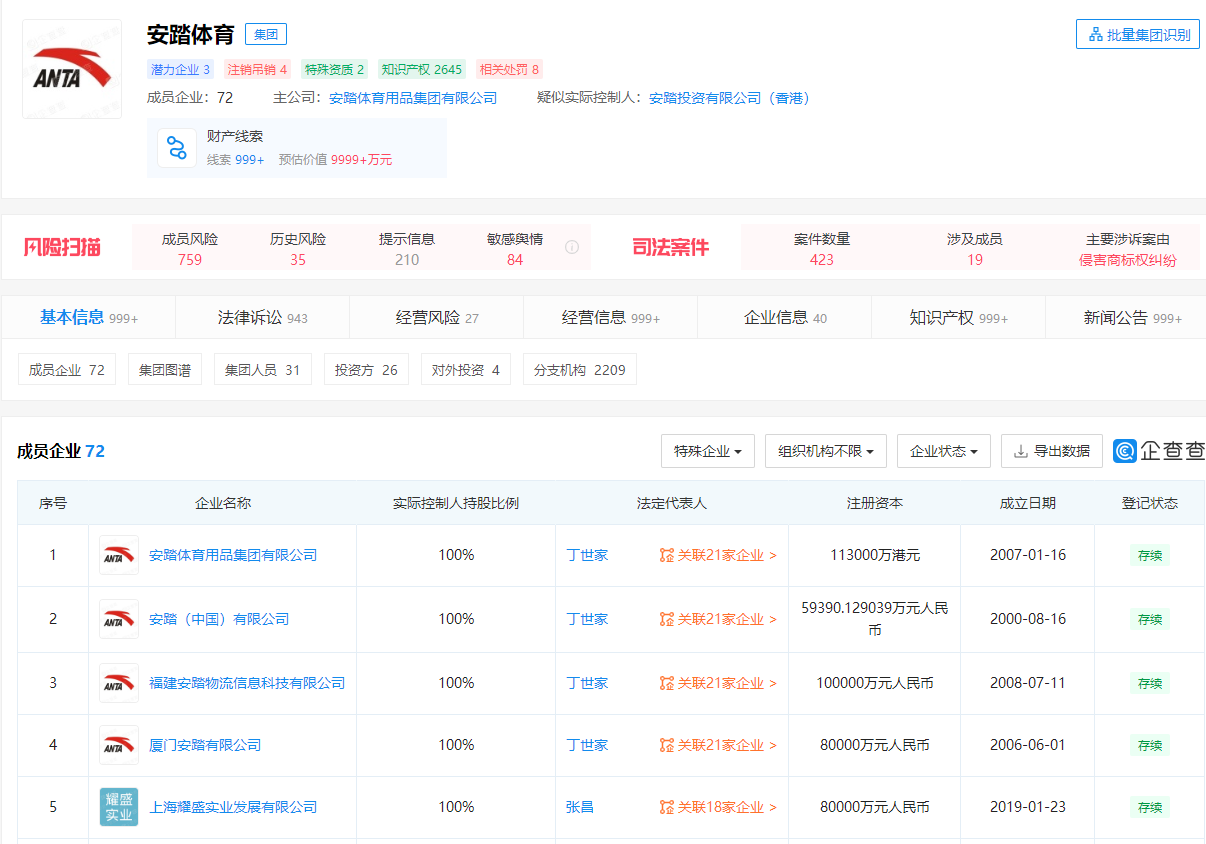The height and width of the screenshot is (844, 1206).
Task: Open the 财产线索 link icon
Action: (x=177, y=148)
